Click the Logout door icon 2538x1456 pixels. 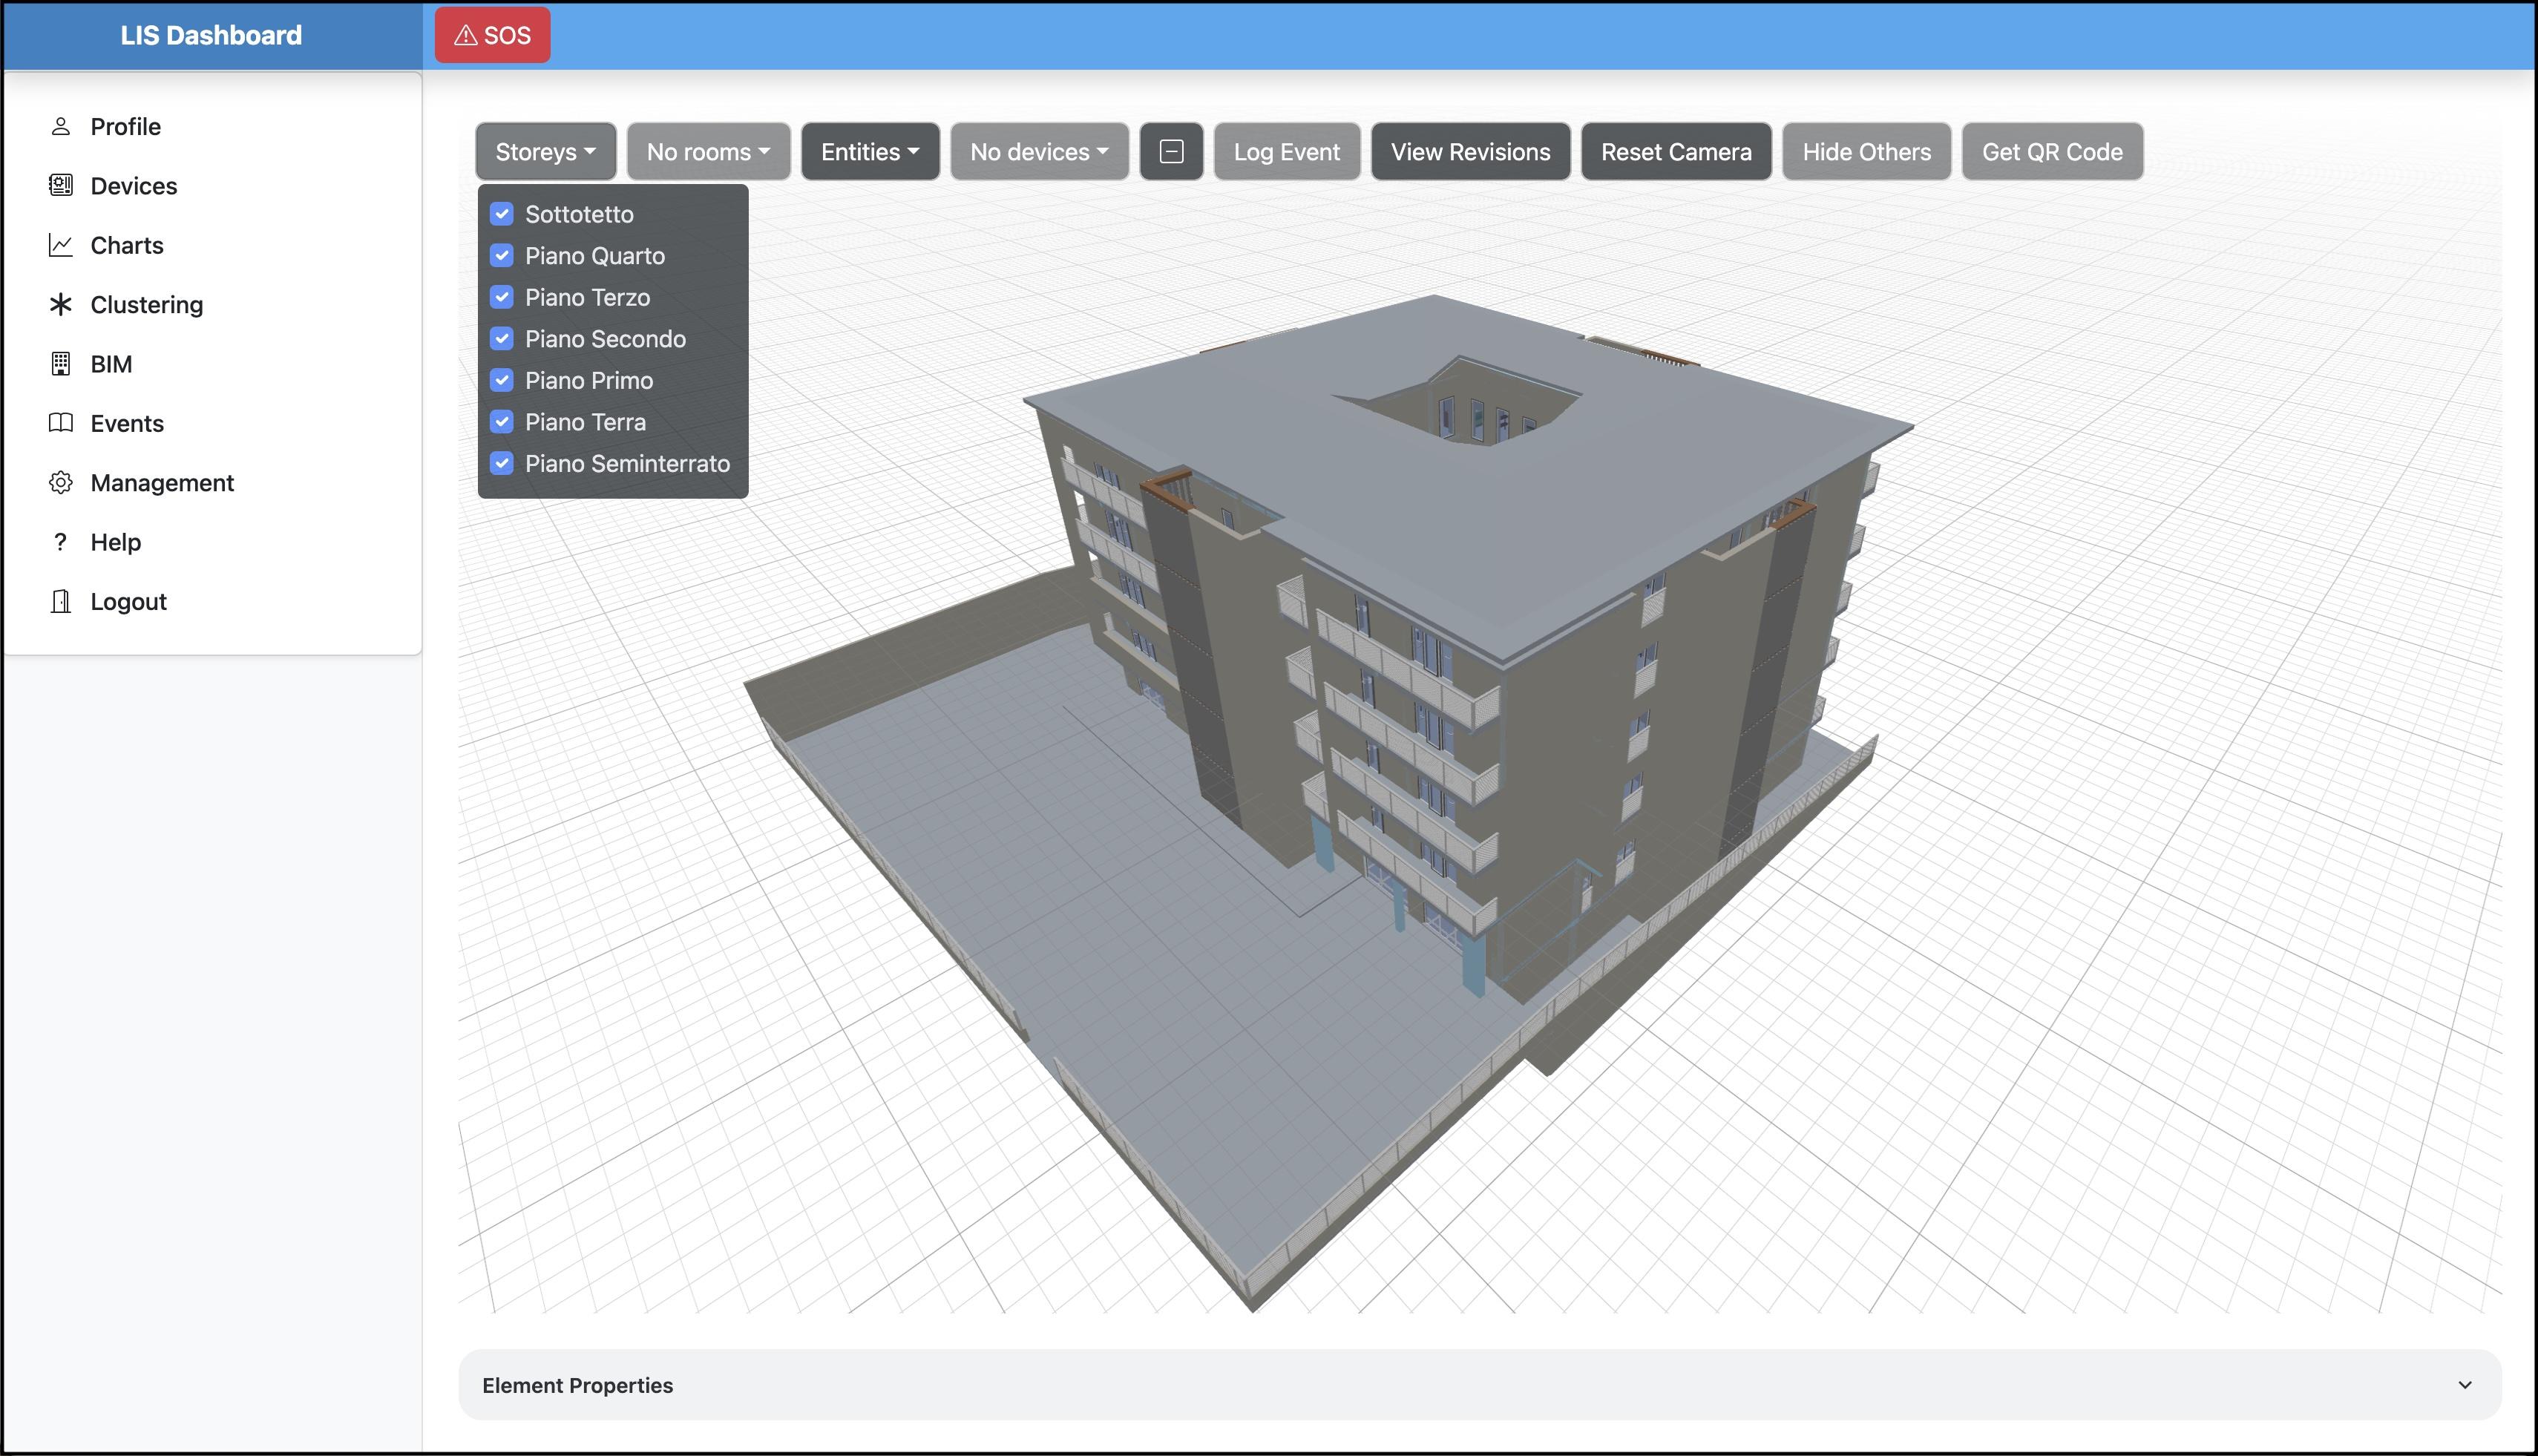coord(61,601)
